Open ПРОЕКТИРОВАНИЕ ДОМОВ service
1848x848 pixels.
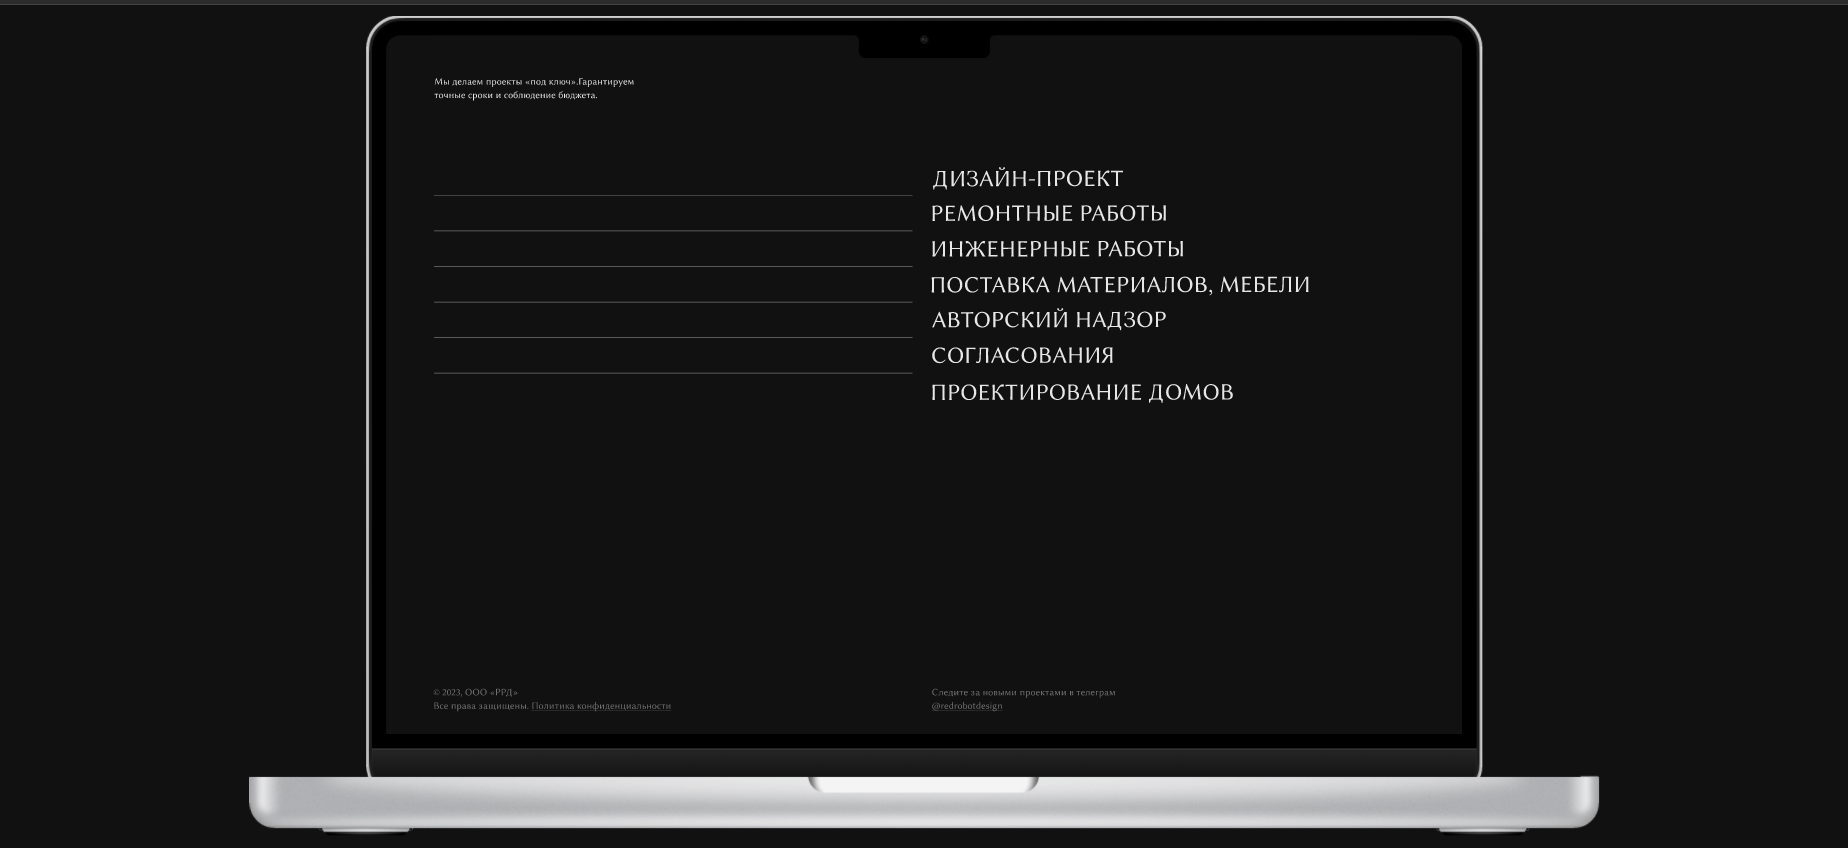[1081, 392]
